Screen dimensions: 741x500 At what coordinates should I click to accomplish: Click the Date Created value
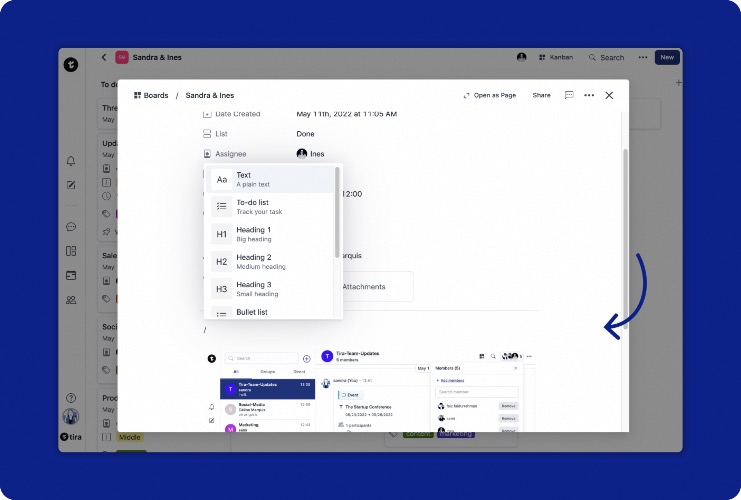(346, 114)
